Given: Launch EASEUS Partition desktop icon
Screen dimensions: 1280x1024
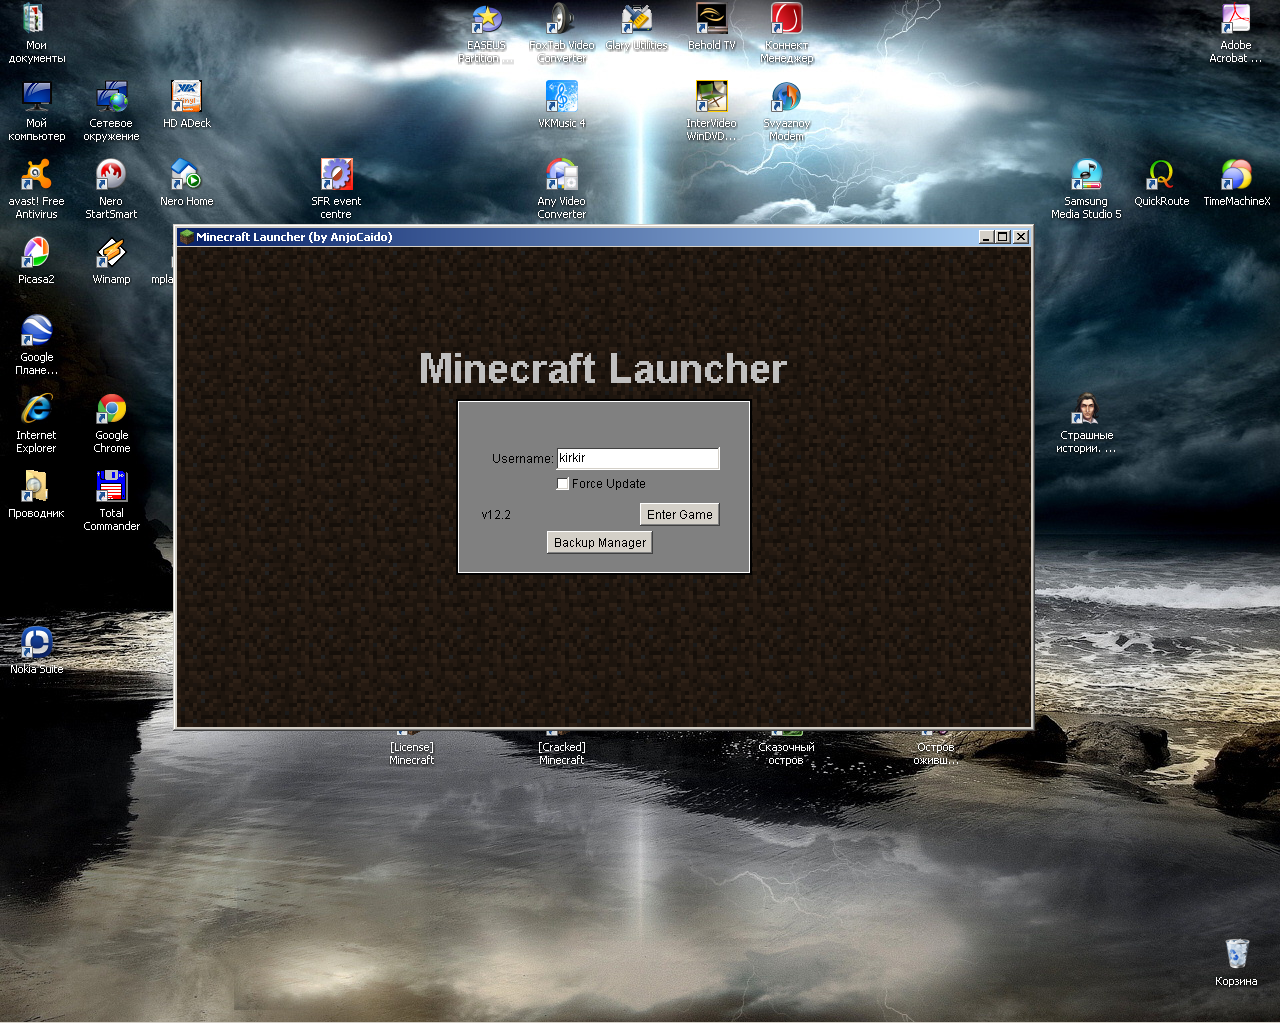Looking at the screenshot, I should click(x=486, y=33).
